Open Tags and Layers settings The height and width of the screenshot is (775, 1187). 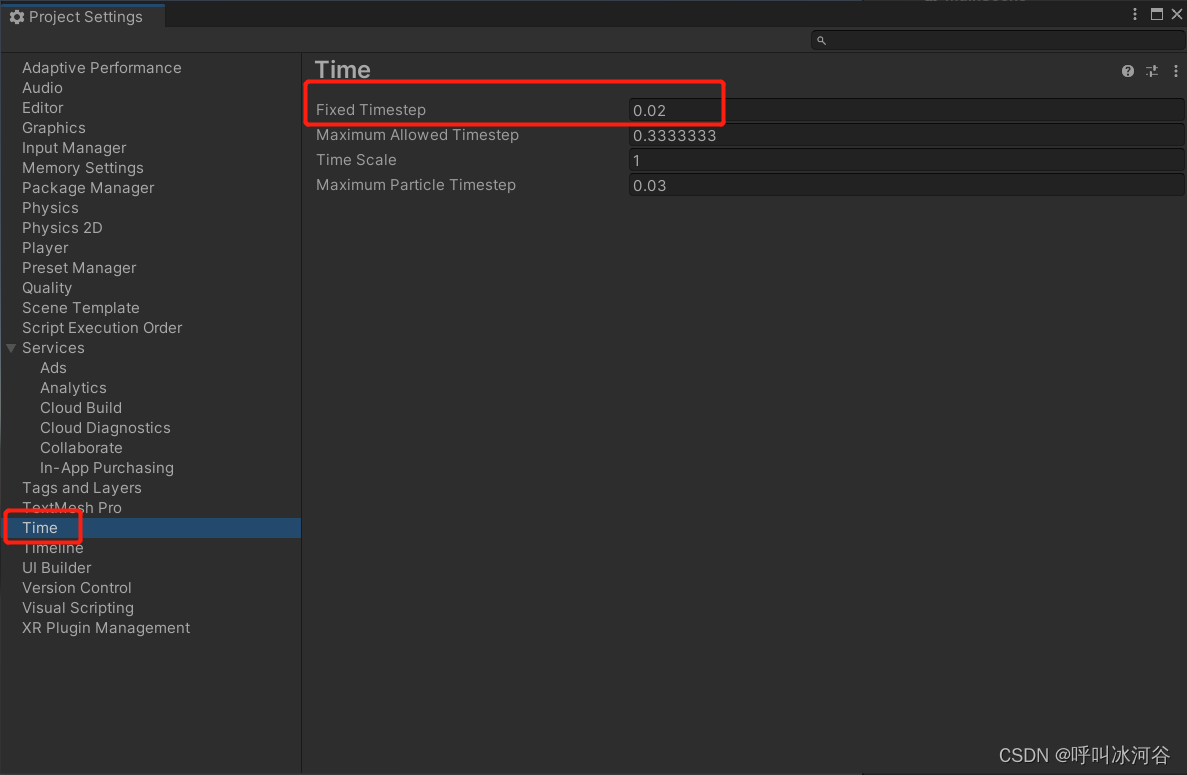(x=82, y=488)
